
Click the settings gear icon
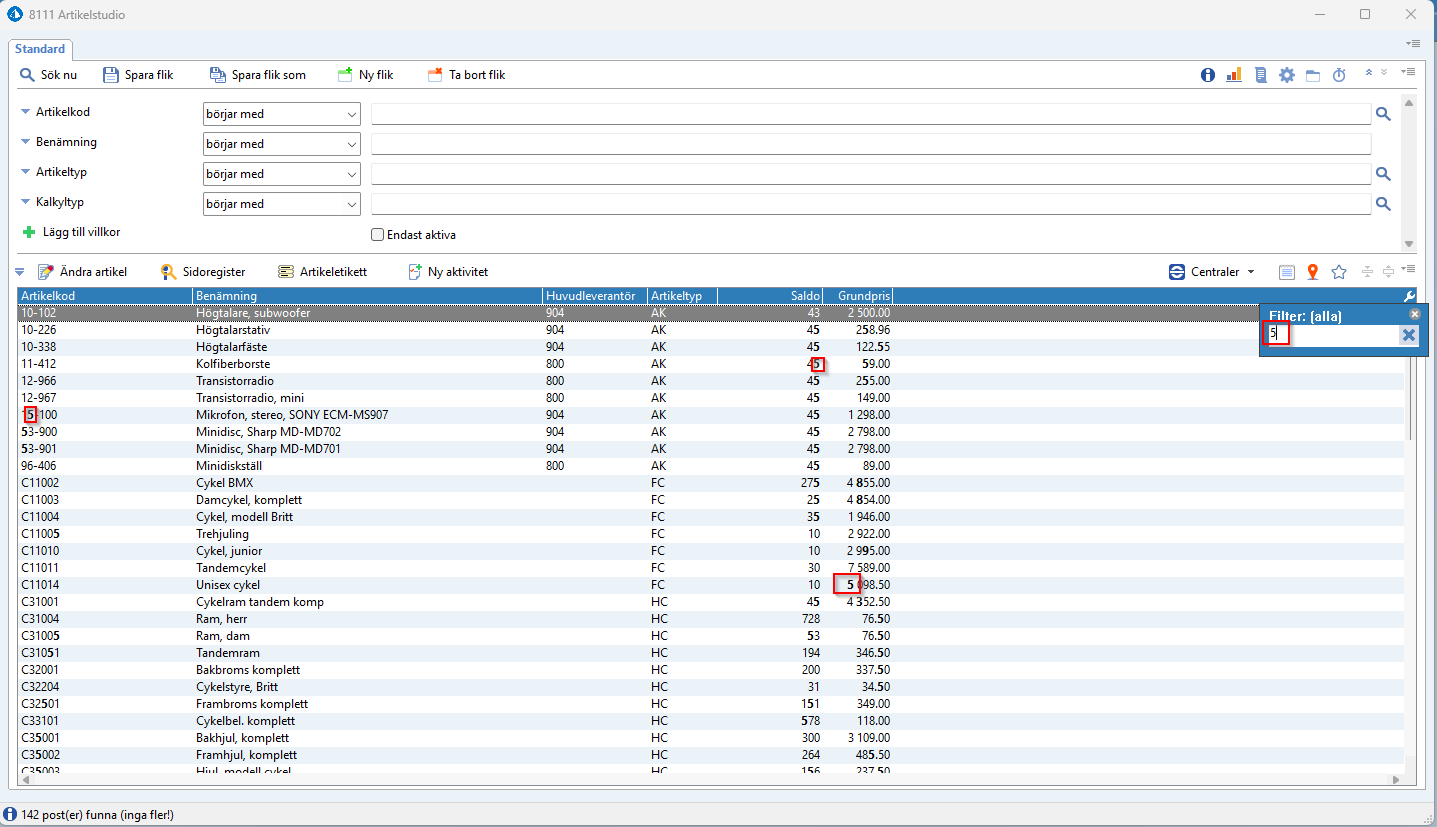tap(1287, 75)
